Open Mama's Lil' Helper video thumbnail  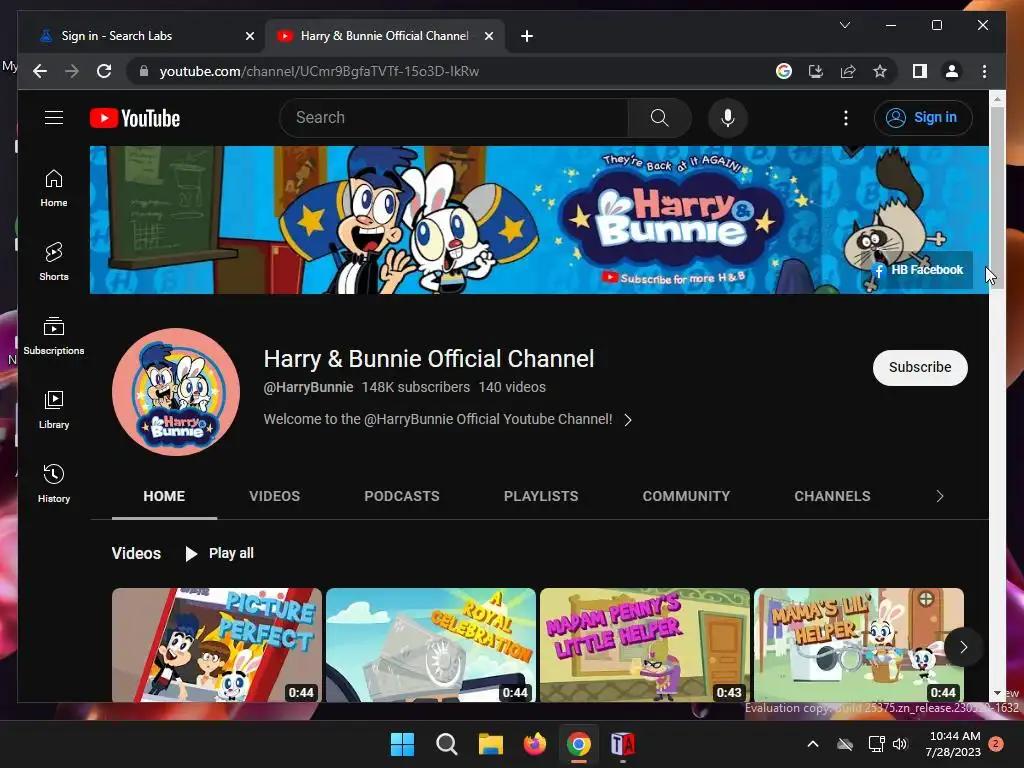859,645
